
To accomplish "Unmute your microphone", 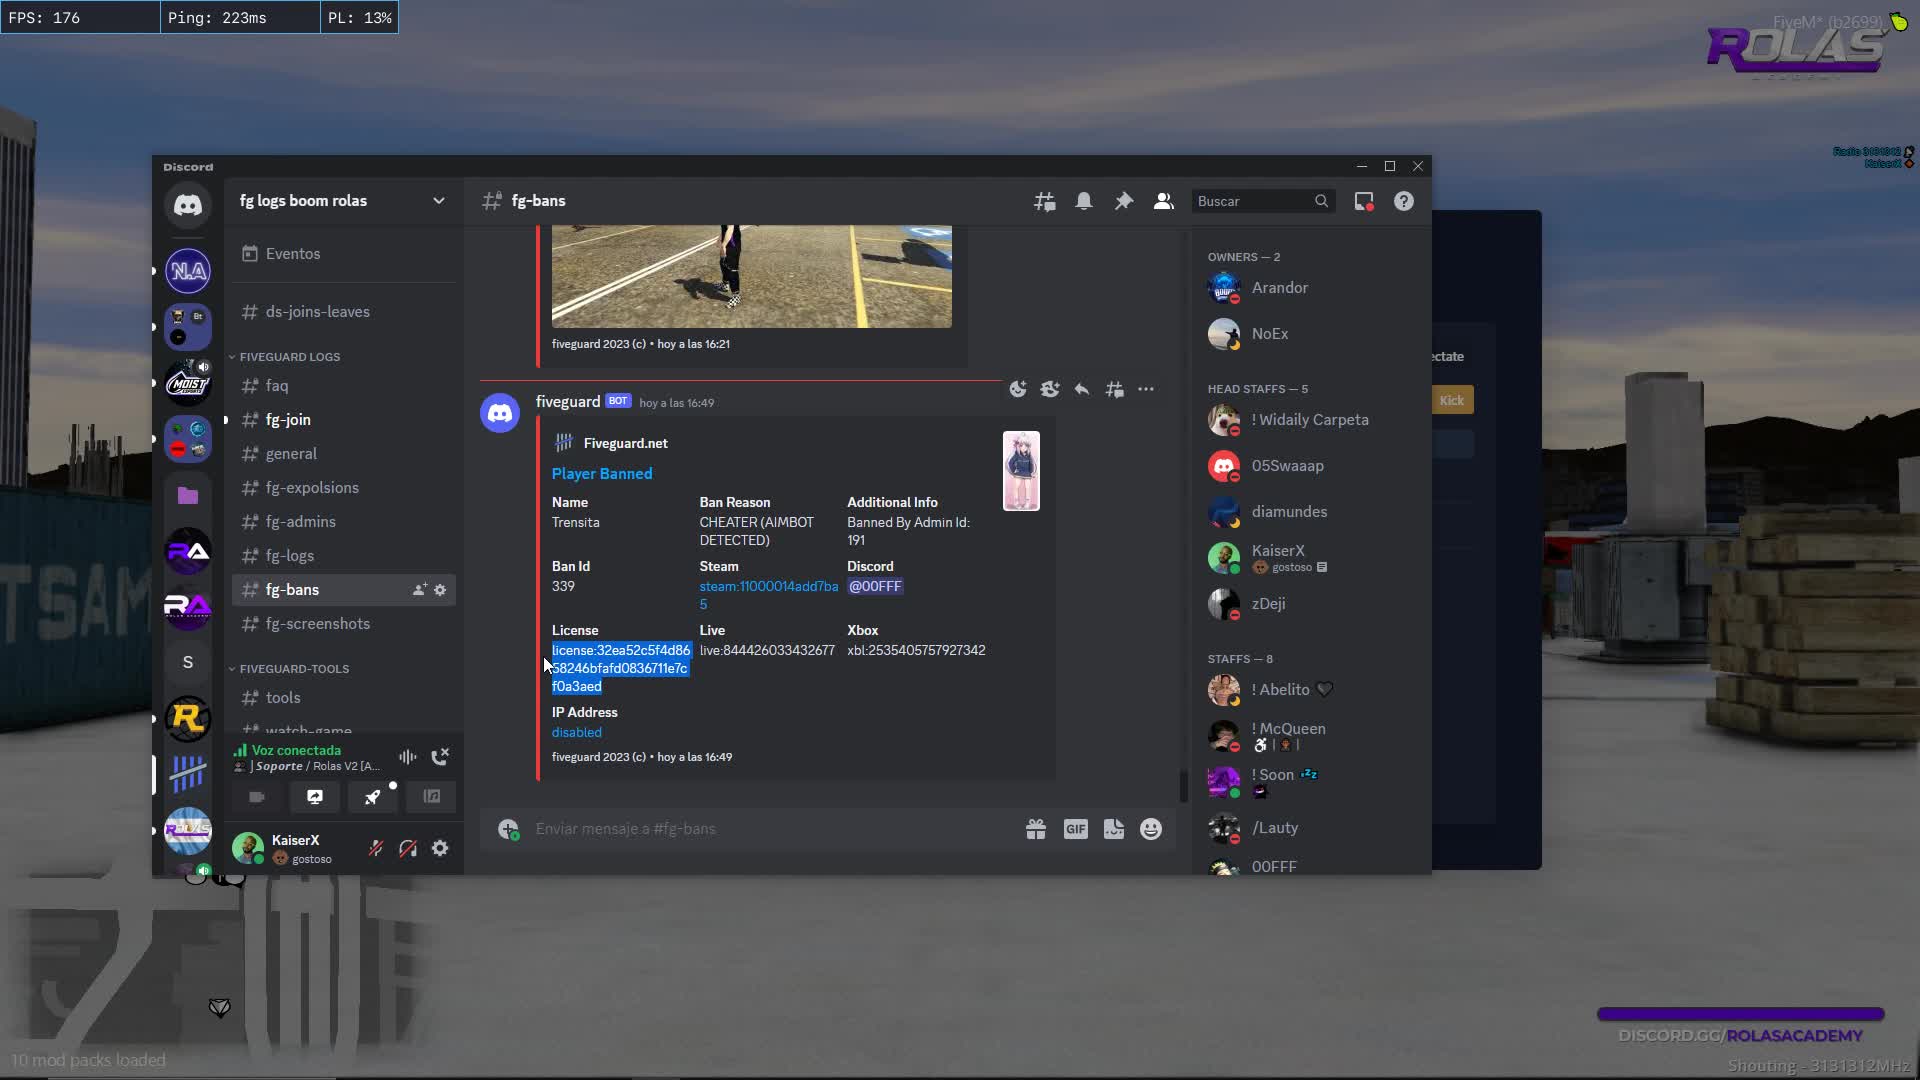I will (375, 848).
